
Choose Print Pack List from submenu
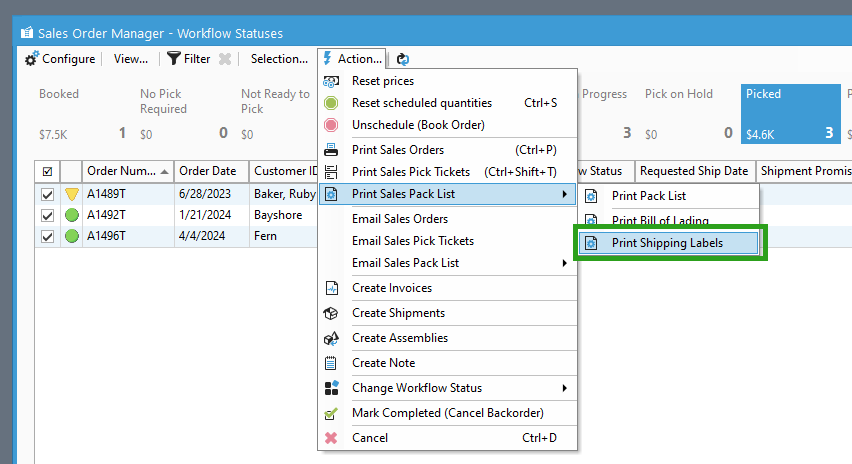[649, 196]
